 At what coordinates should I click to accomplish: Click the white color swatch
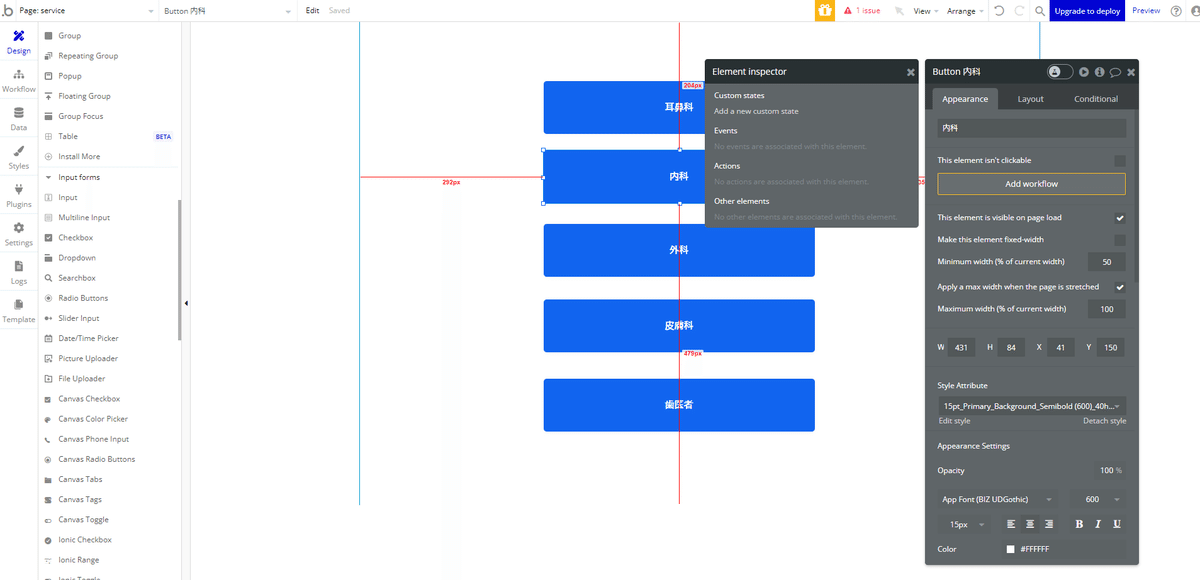pos(1010,549)
